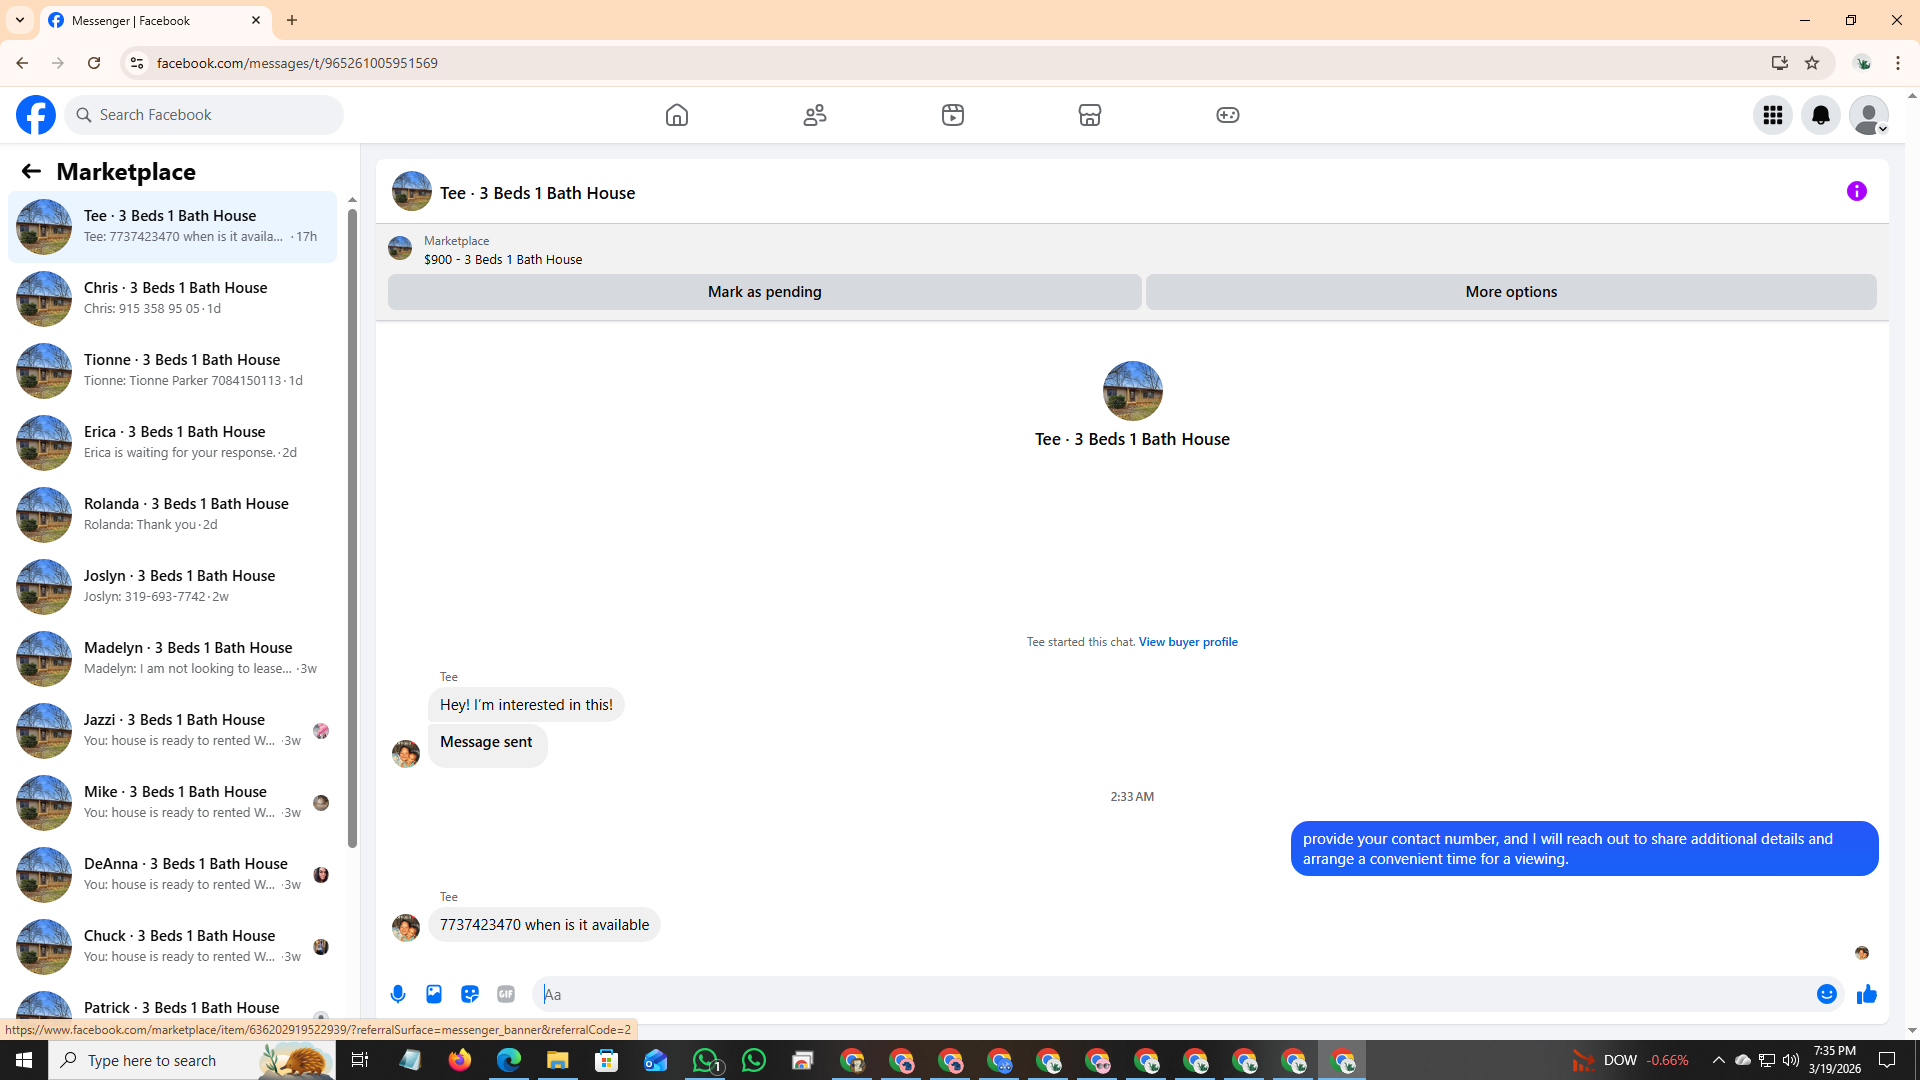Image resolution: width=1920 pixels, height=1080 pixels.
Task: Open the sticker picker icon
Action: [470, 994]
